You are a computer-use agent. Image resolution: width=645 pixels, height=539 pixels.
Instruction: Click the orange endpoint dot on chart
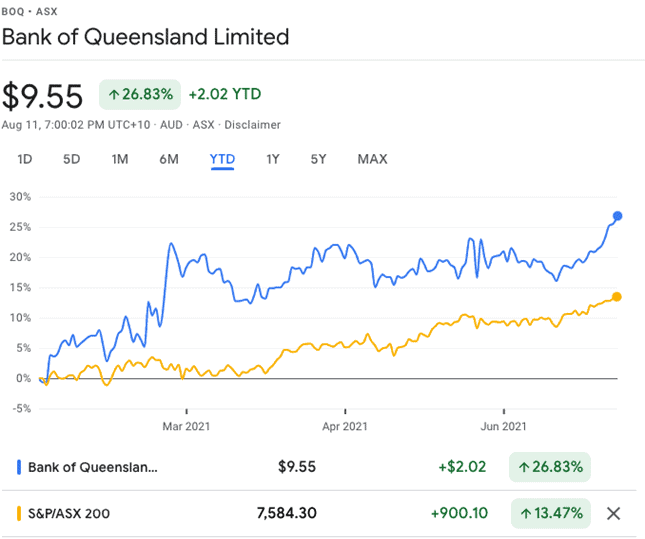[x=617, y=297]
